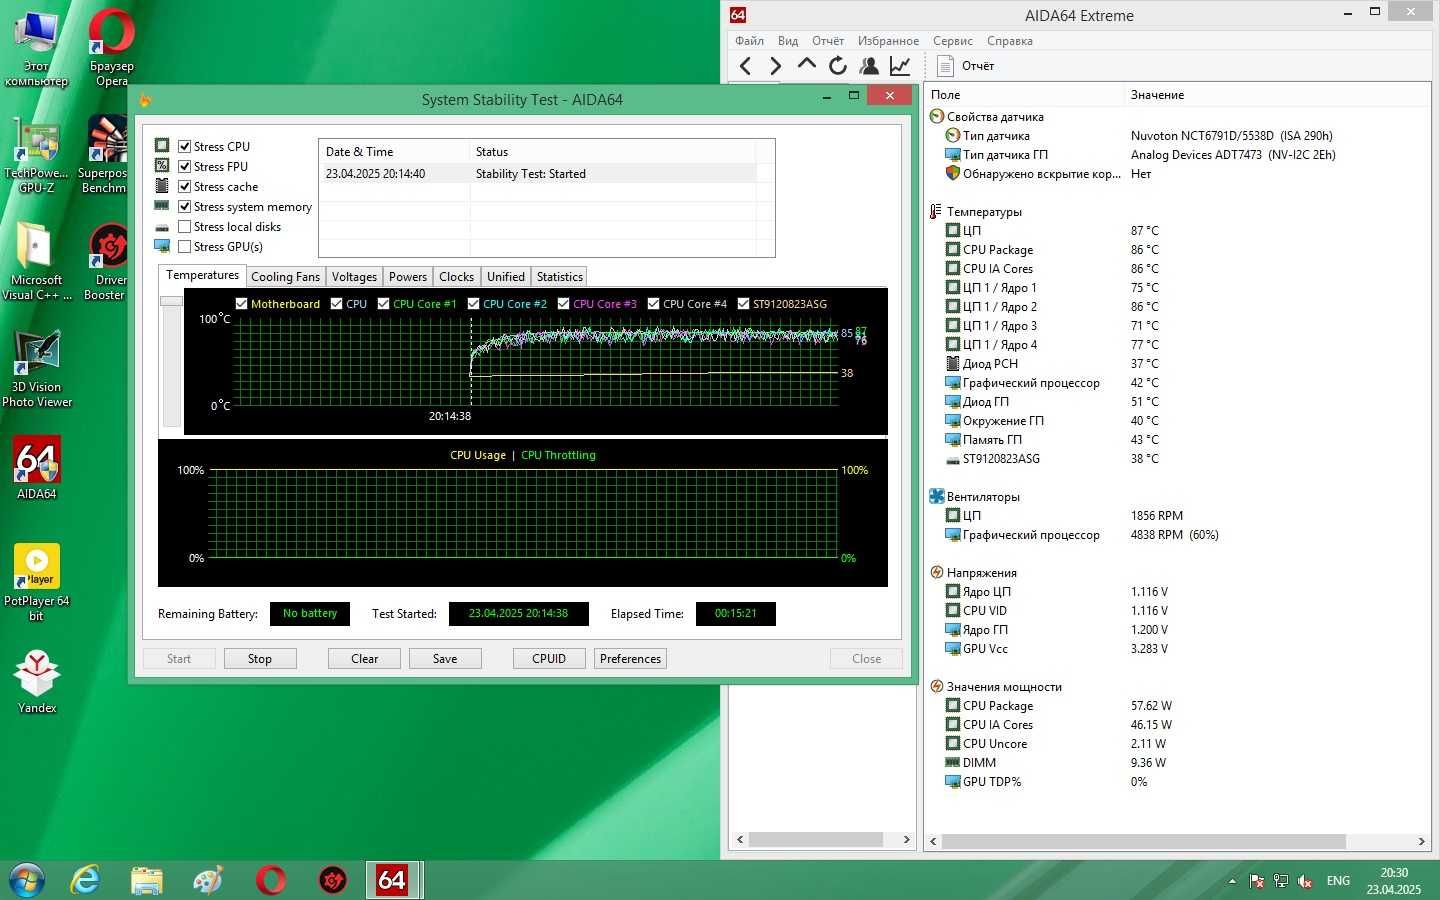Open the Избранное menu in AIDA64
Image resolution: width=1440 pixels, height=900 pixels.
click(x=888, y=41)
